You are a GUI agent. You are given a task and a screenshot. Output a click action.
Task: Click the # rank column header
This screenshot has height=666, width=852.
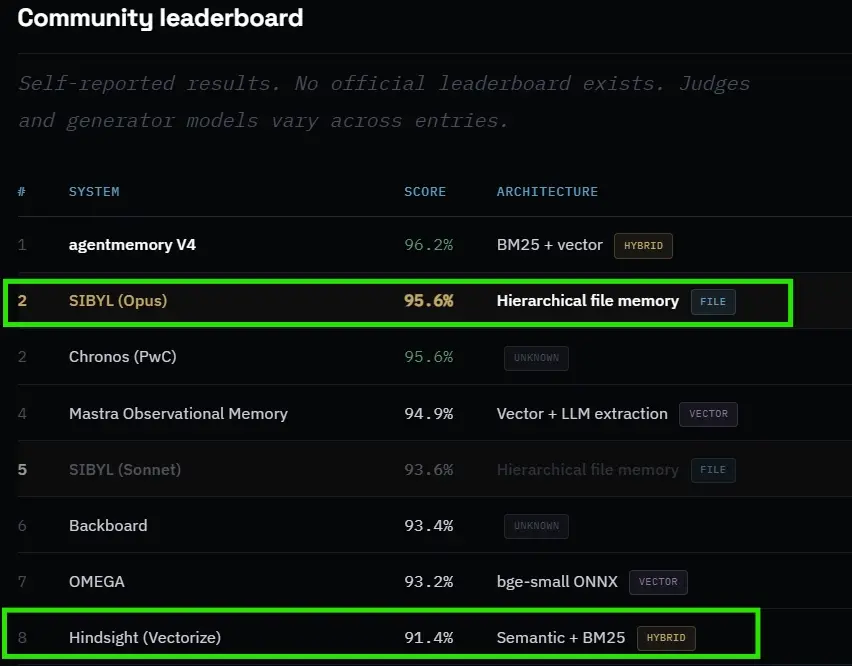22,192
